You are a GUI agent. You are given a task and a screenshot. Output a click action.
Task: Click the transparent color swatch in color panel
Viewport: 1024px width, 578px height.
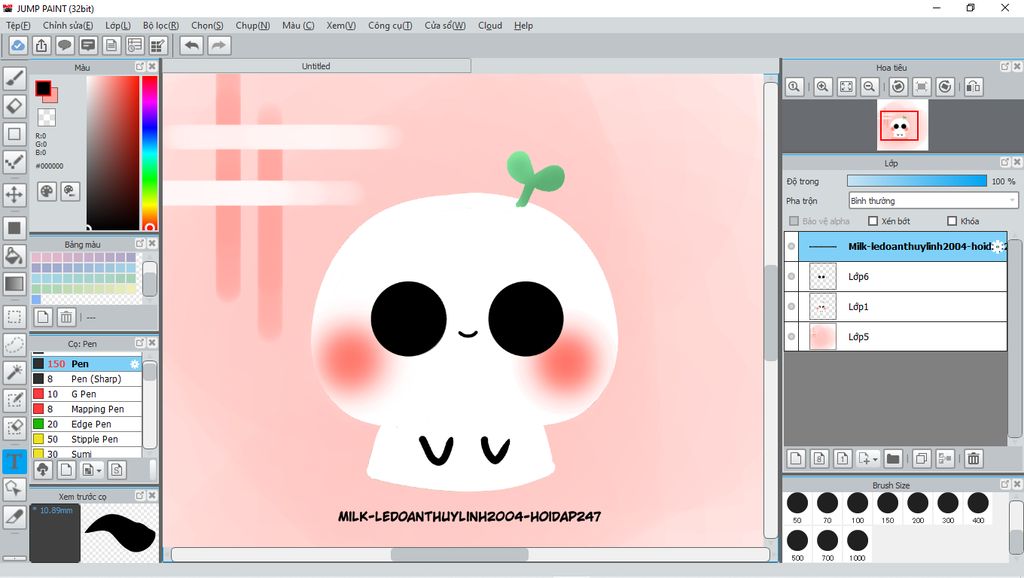pos(46,117)
